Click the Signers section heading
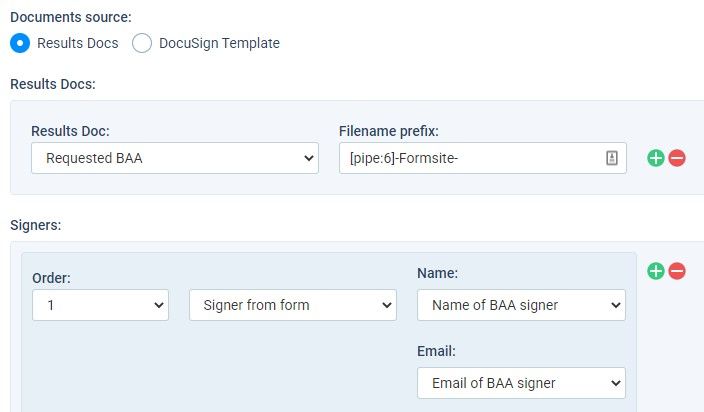Screen dimensions: 704x412 click(x=35, y=225)
